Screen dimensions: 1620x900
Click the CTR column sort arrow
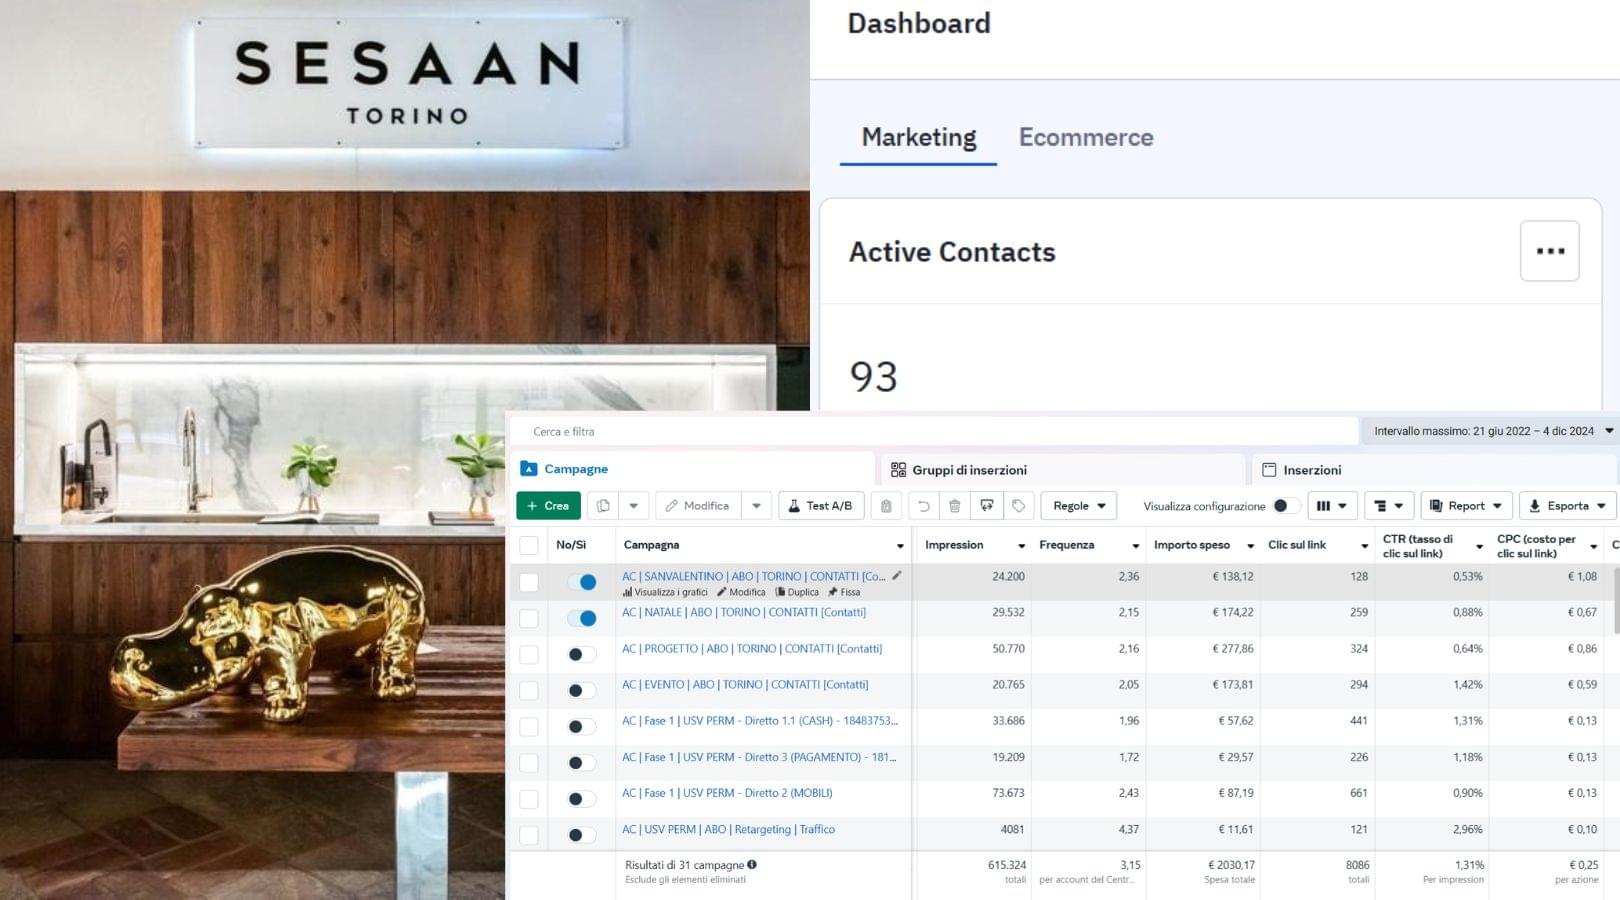[x=1479, y=546]
